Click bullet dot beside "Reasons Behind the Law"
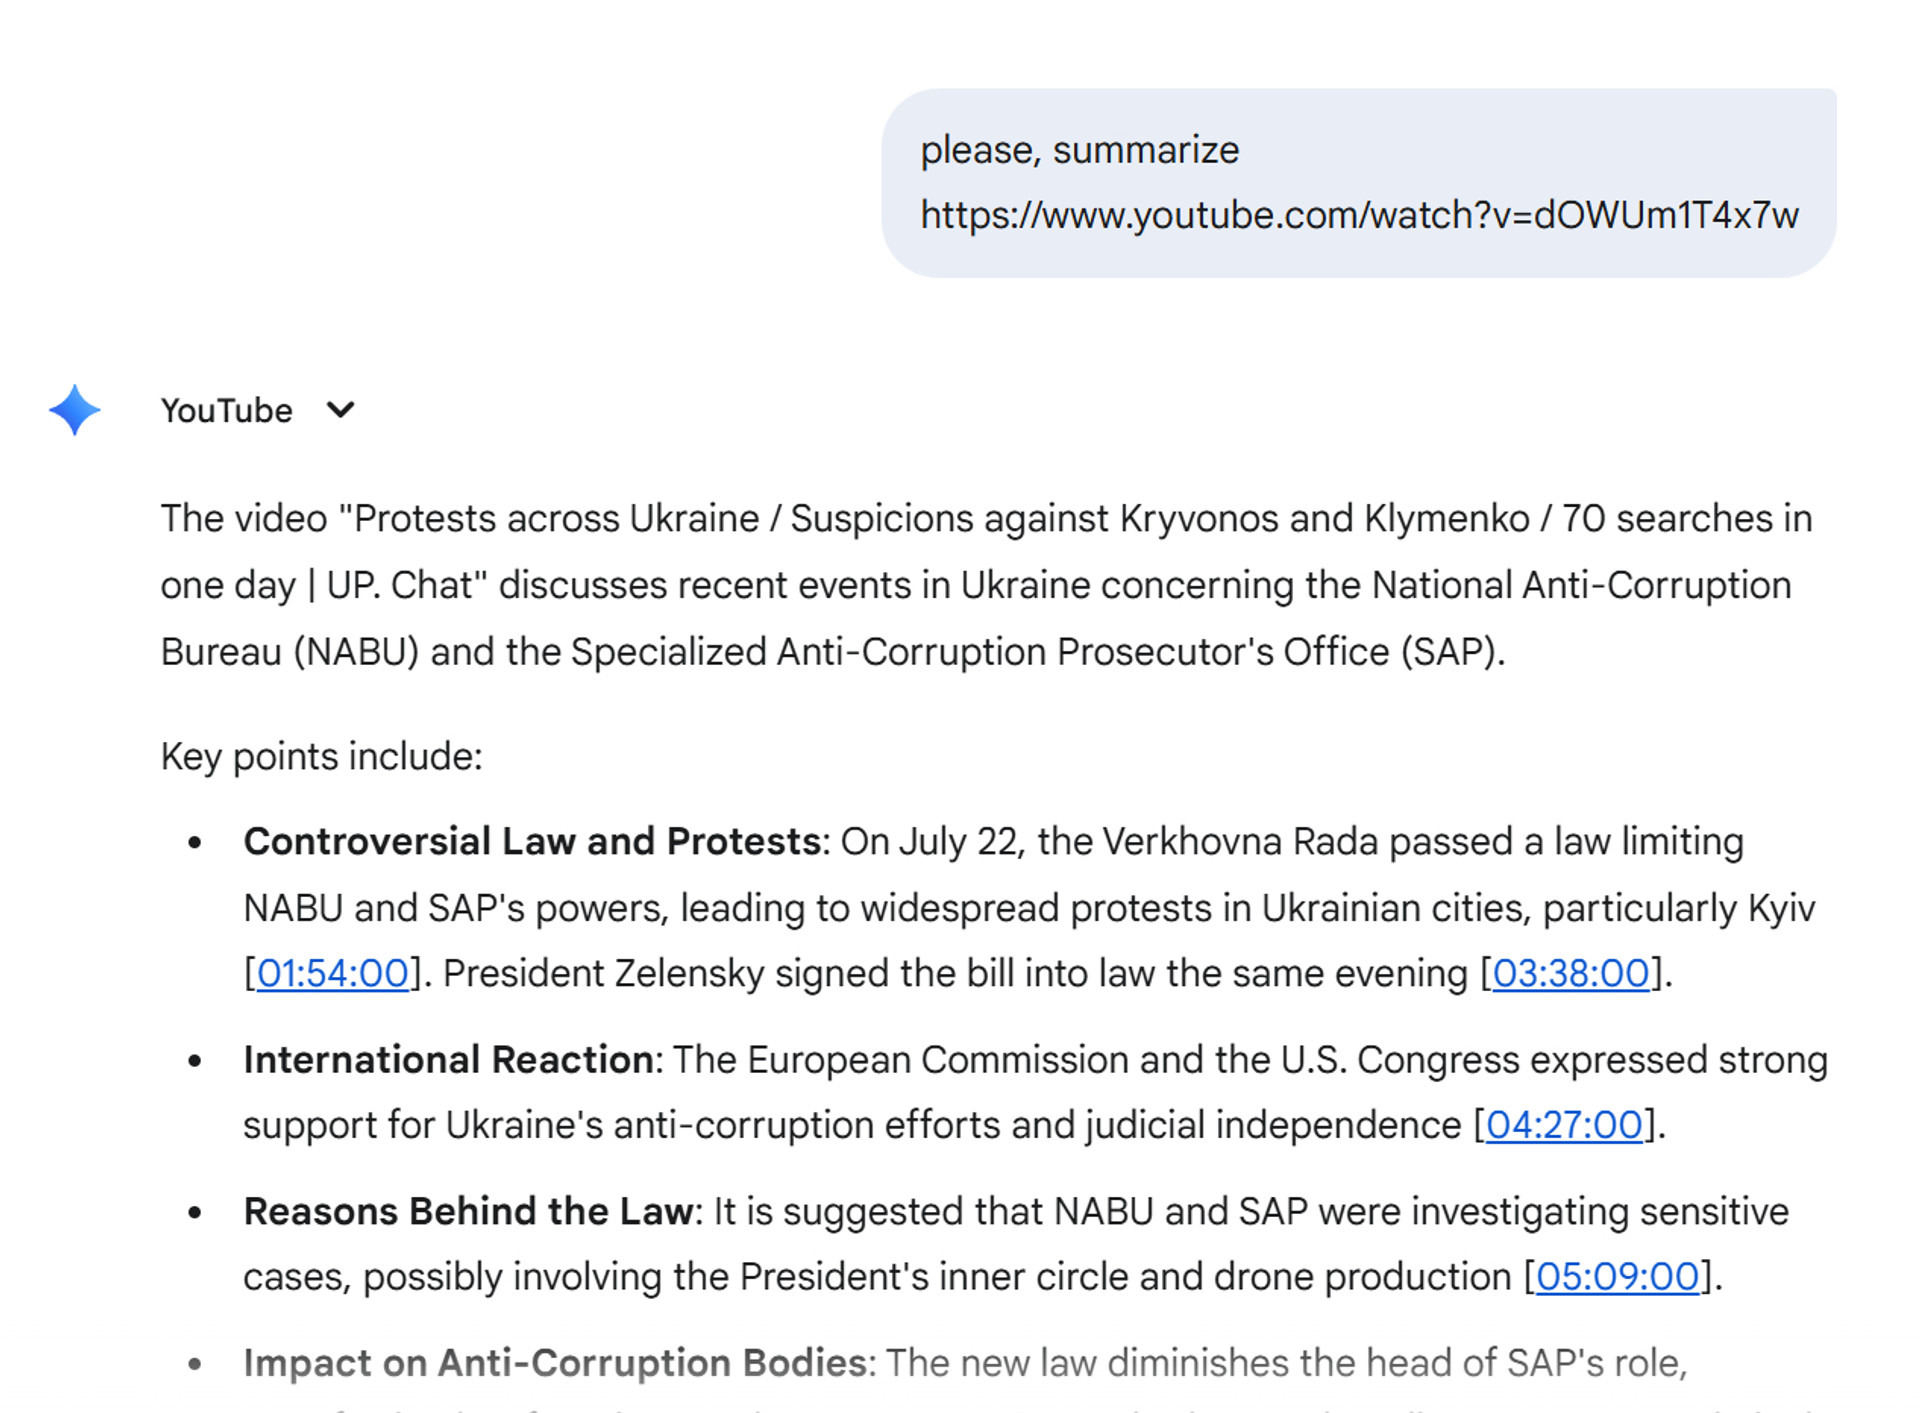The height and width of the screenshot is (1413, 1920). tap(195, 1213)
